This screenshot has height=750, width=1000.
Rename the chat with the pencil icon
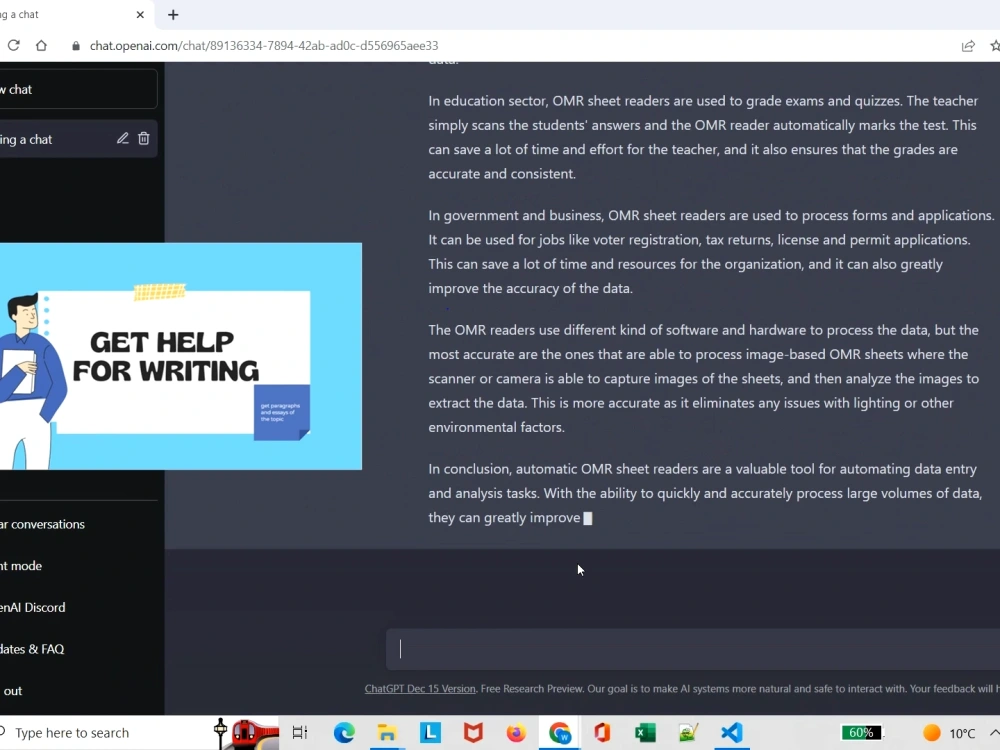[122, 138]
